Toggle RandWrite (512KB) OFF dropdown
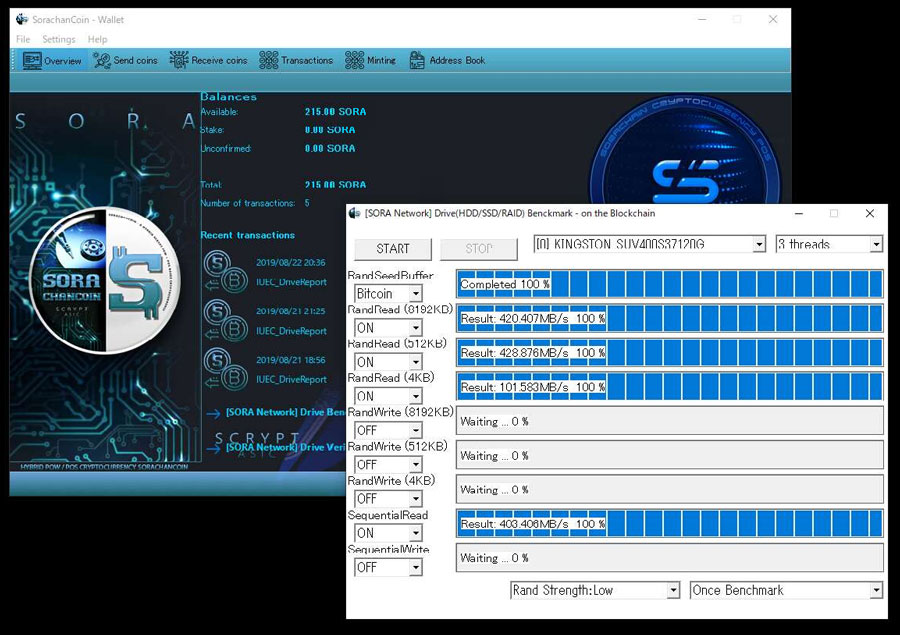 click(x=388, y=464)
